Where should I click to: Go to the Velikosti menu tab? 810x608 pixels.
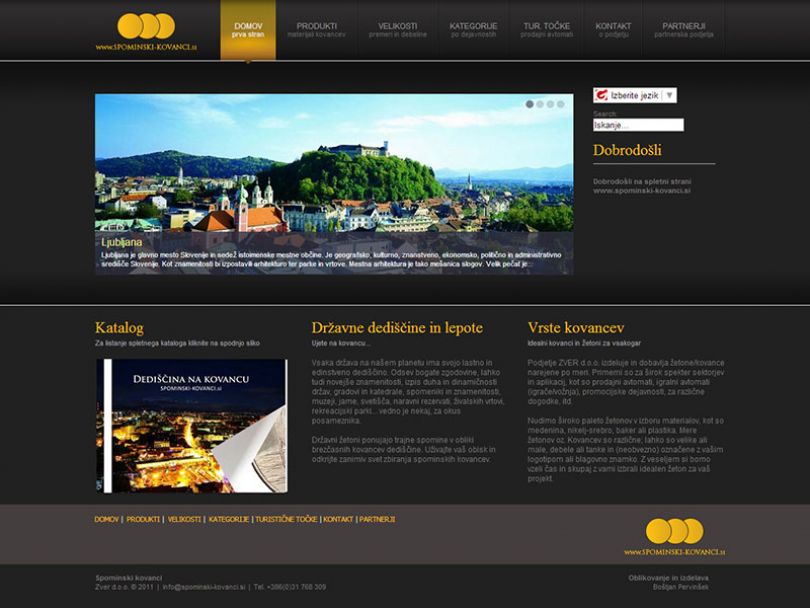tap(397, 29)
